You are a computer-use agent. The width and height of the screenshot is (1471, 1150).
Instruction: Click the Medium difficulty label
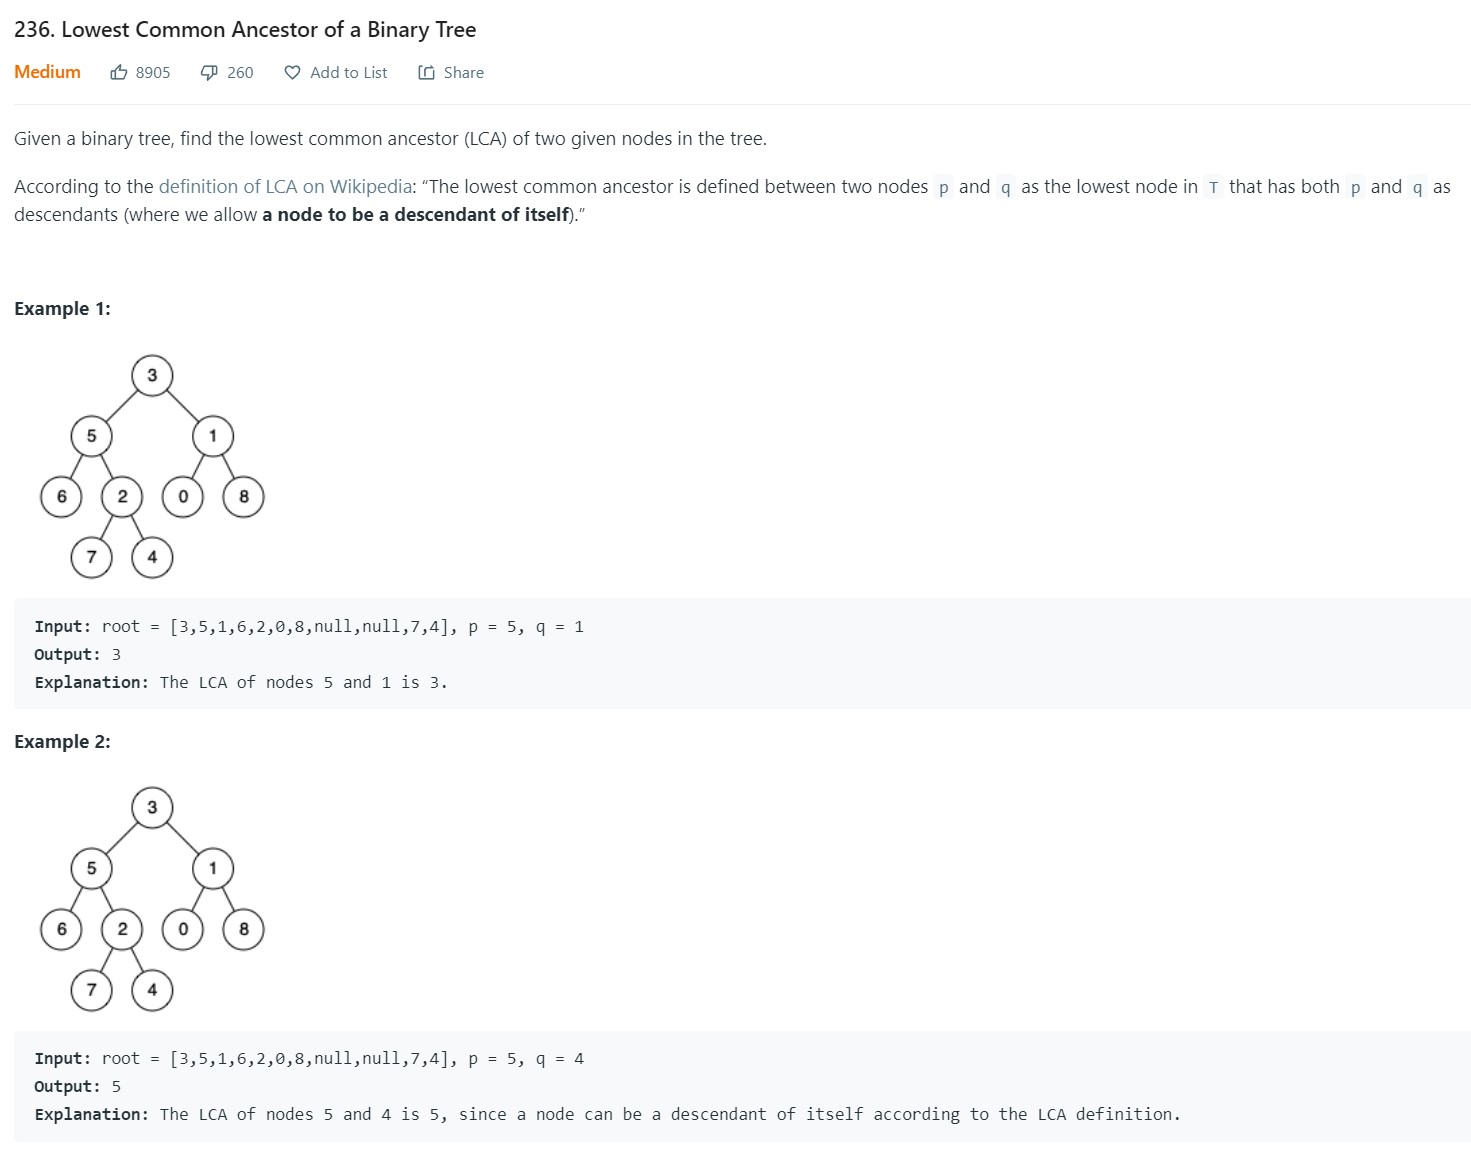47,72
